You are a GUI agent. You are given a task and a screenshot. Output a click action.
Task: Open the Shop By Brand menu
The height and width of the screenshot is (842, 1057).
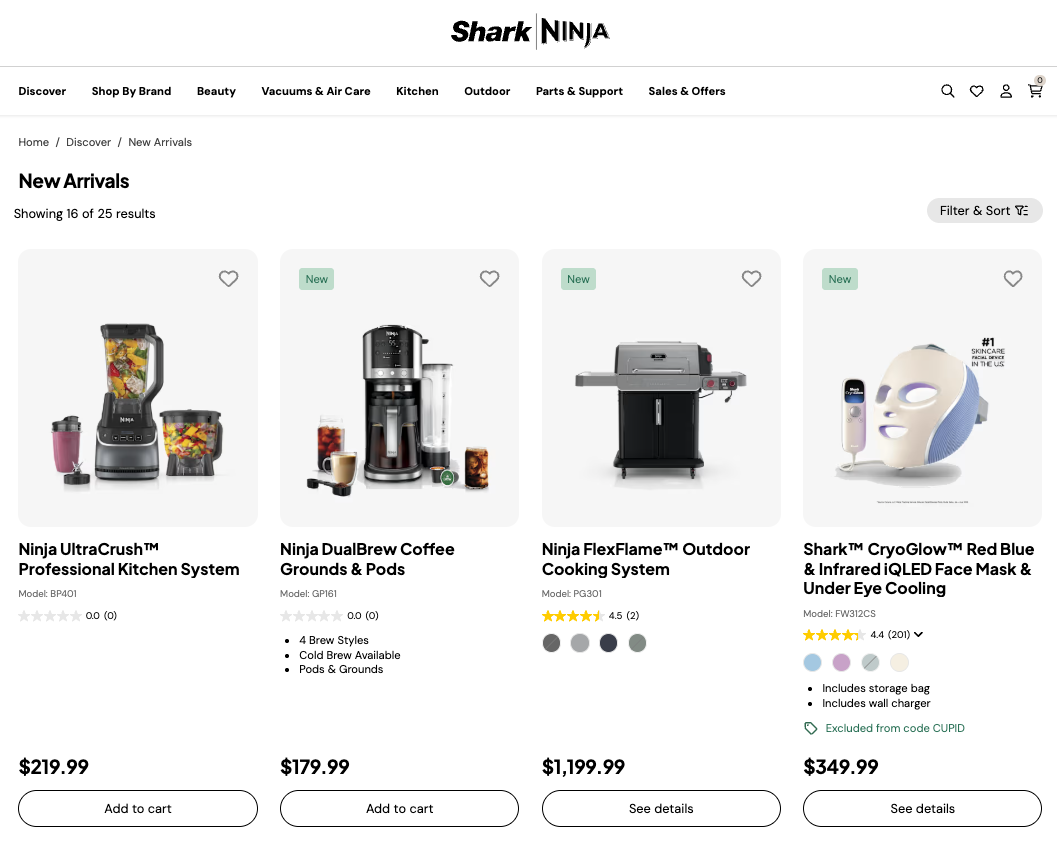131,91
